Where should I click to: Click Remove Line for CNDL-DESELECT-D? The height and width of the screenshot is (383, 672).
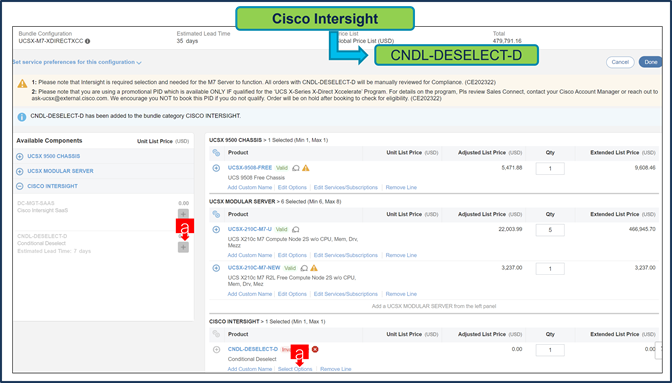click(336, 369)
